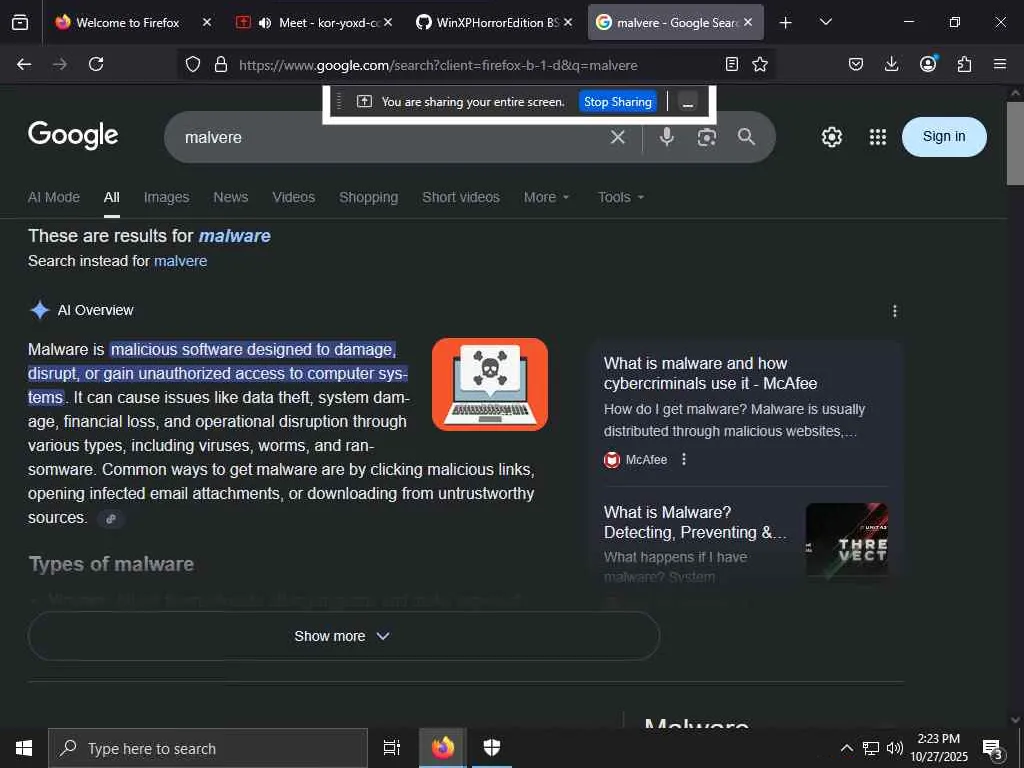Open Google quick settings gear

pyautogui.click(x=832, y=137)
